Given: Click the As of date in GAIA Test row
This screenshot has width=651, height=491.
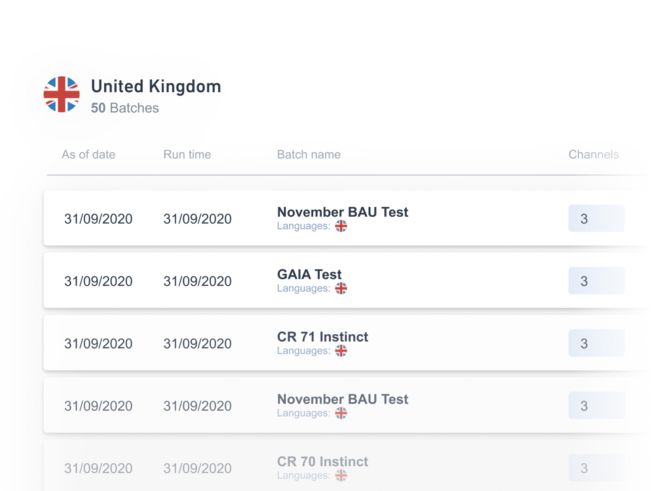Looking at the screenshot, I should [98, 281].
